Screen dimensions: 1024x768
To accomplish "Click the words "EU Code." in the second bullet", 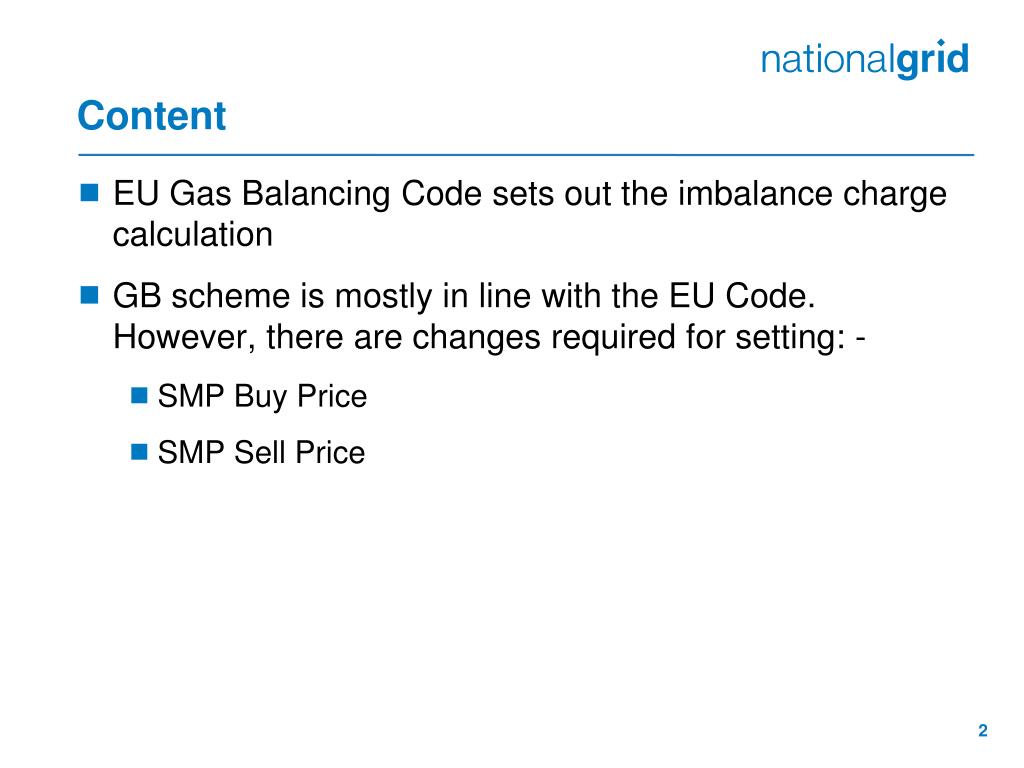I will 743,296.
